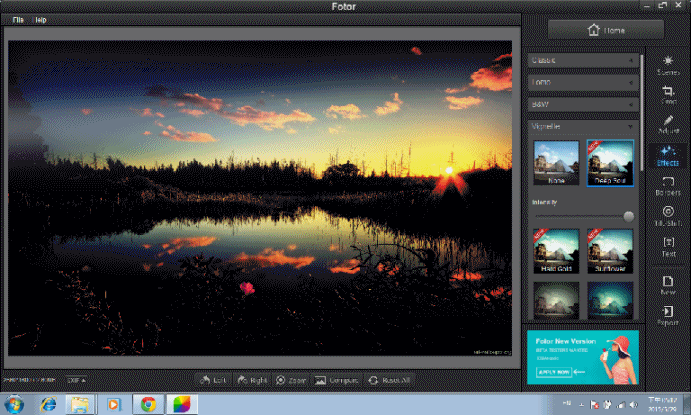Viewport: 691px width, 415px height.
Task: Rotate the image Left
Action: click(213, 380)
